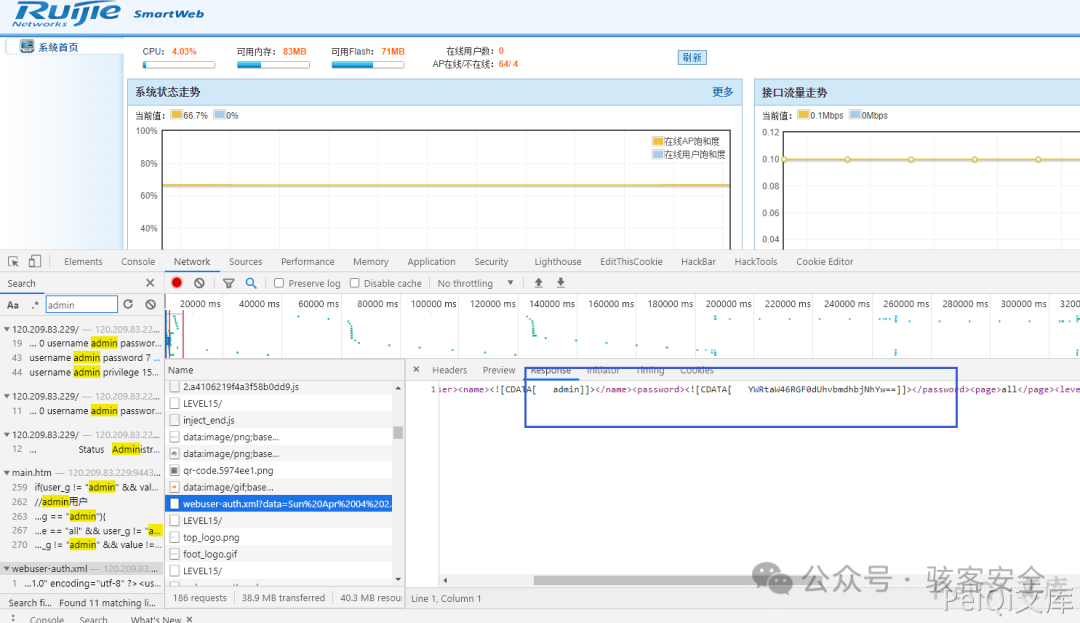Open the Elements tab
Image resolution: width=1080 pixels, height=623 pixels.
83,262
